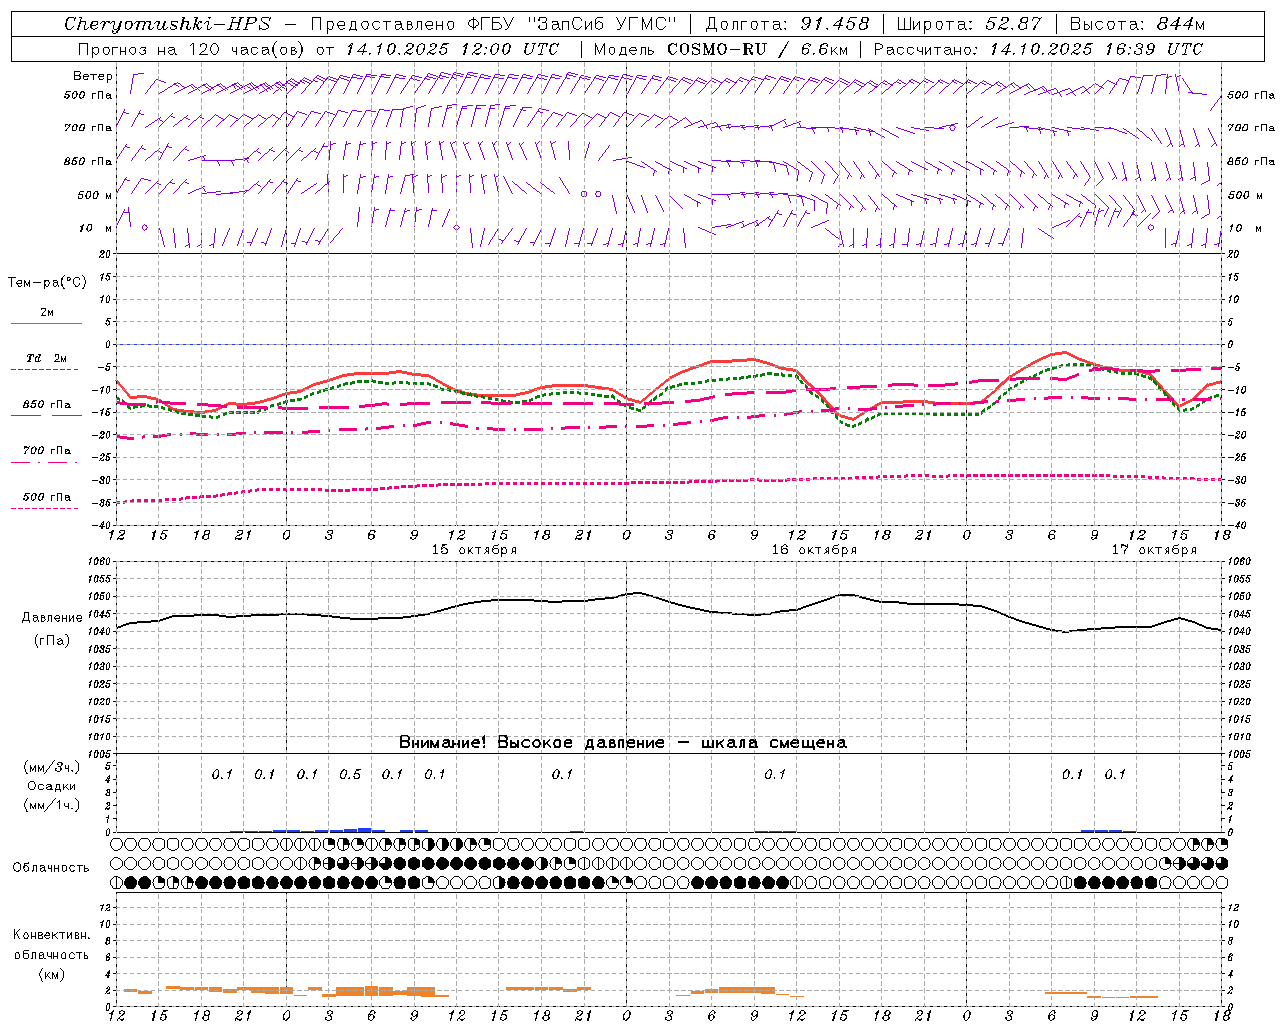Click the model name "COSMO-RU / 6.6км"

[x=758, y=49]
